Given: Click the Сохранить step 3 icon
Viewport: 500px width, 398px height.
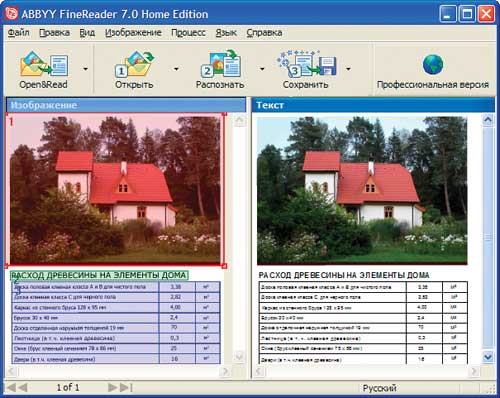Looking at the screenshot, I should pos(306,63).
